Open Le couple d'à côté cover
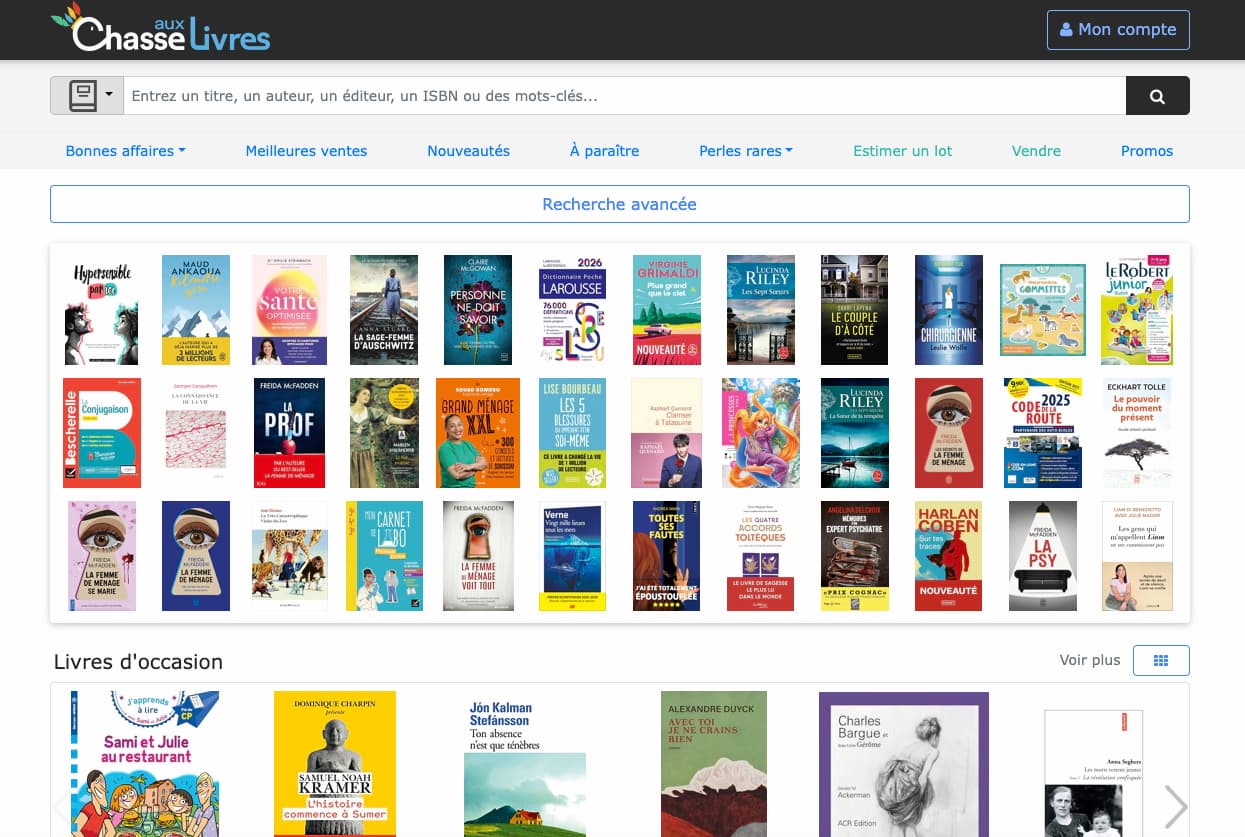This screenshot has width=1245, height=837. 855,310
